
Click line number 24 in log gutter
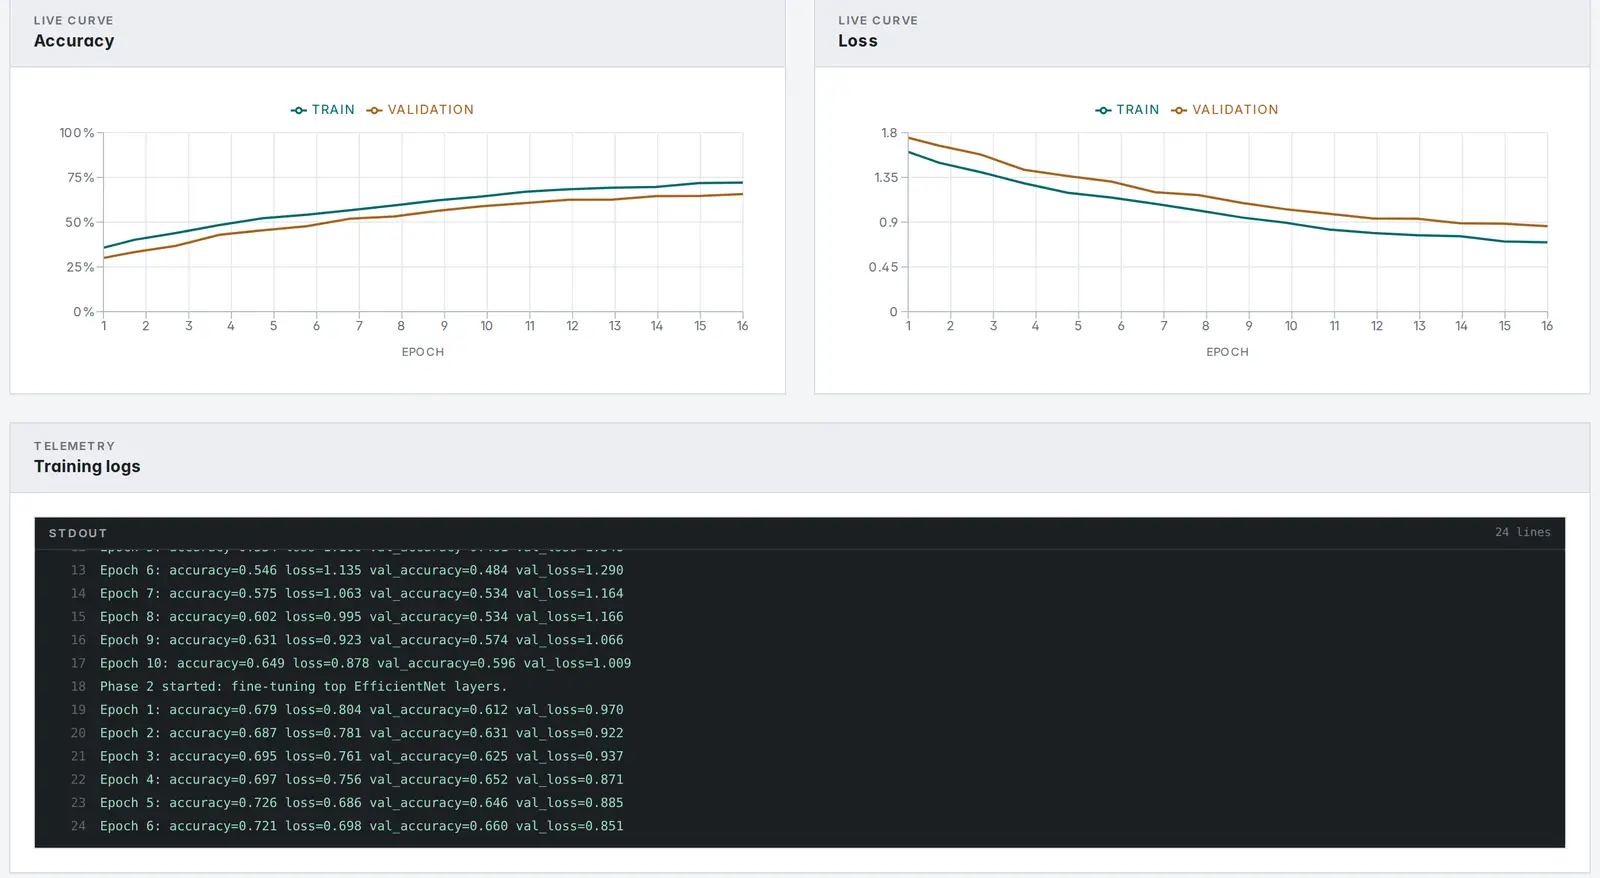click(x=78, y=826)
